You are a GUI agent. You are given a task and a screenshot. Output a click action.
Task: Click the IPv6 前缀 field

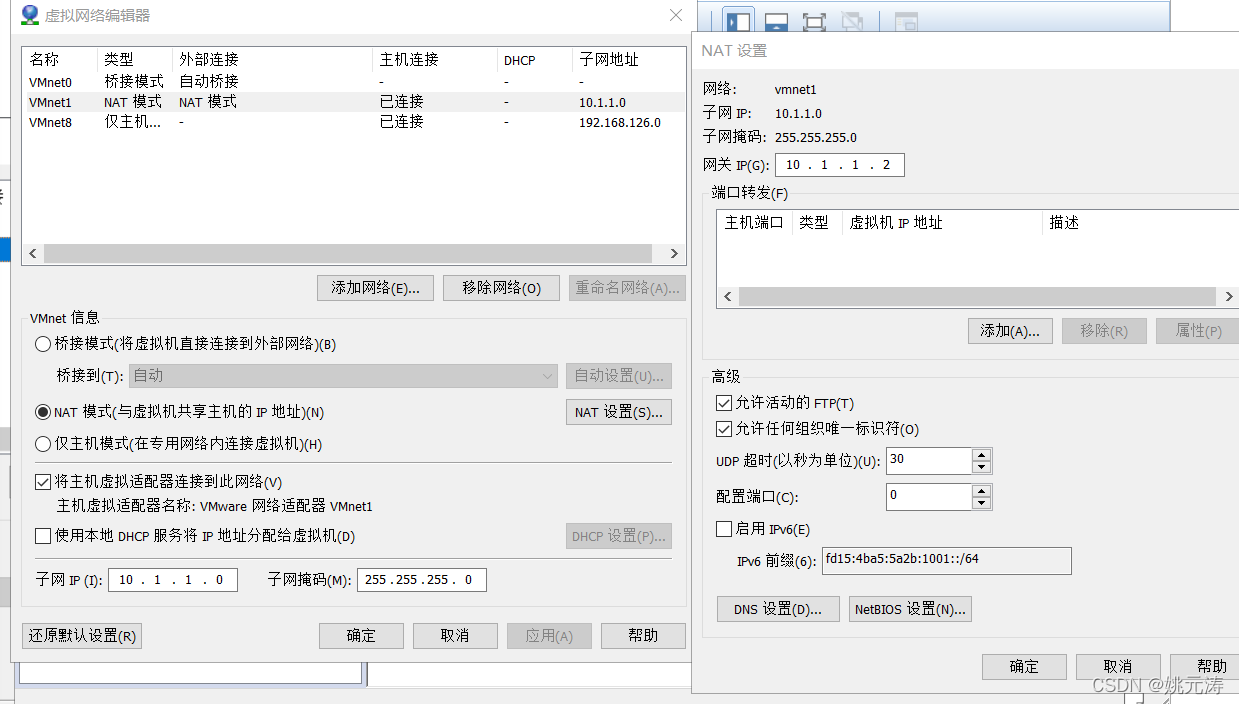coord(947,561)
